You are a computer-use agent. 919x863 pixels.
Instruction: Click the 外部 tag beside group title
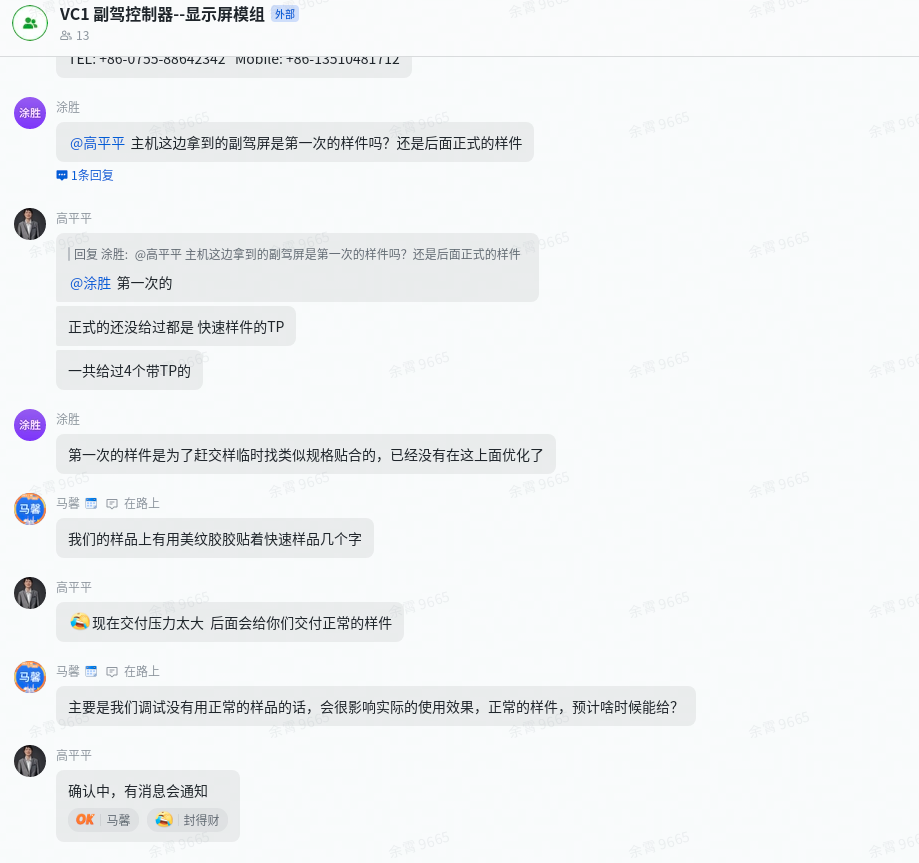[x=285, y=14]
